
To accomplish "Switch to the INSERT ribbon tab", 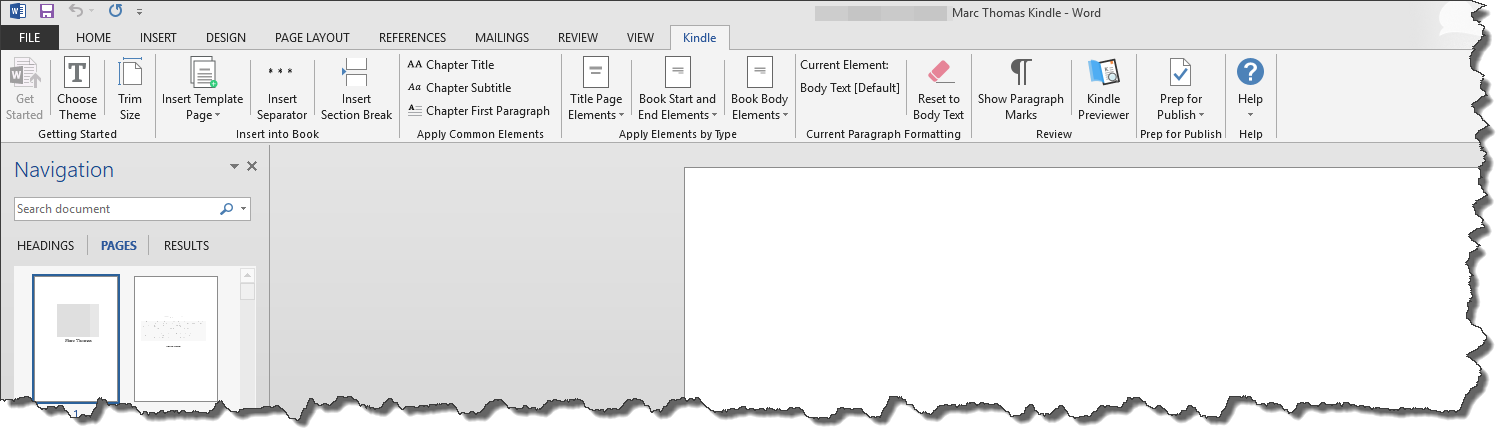I will 158,38.
